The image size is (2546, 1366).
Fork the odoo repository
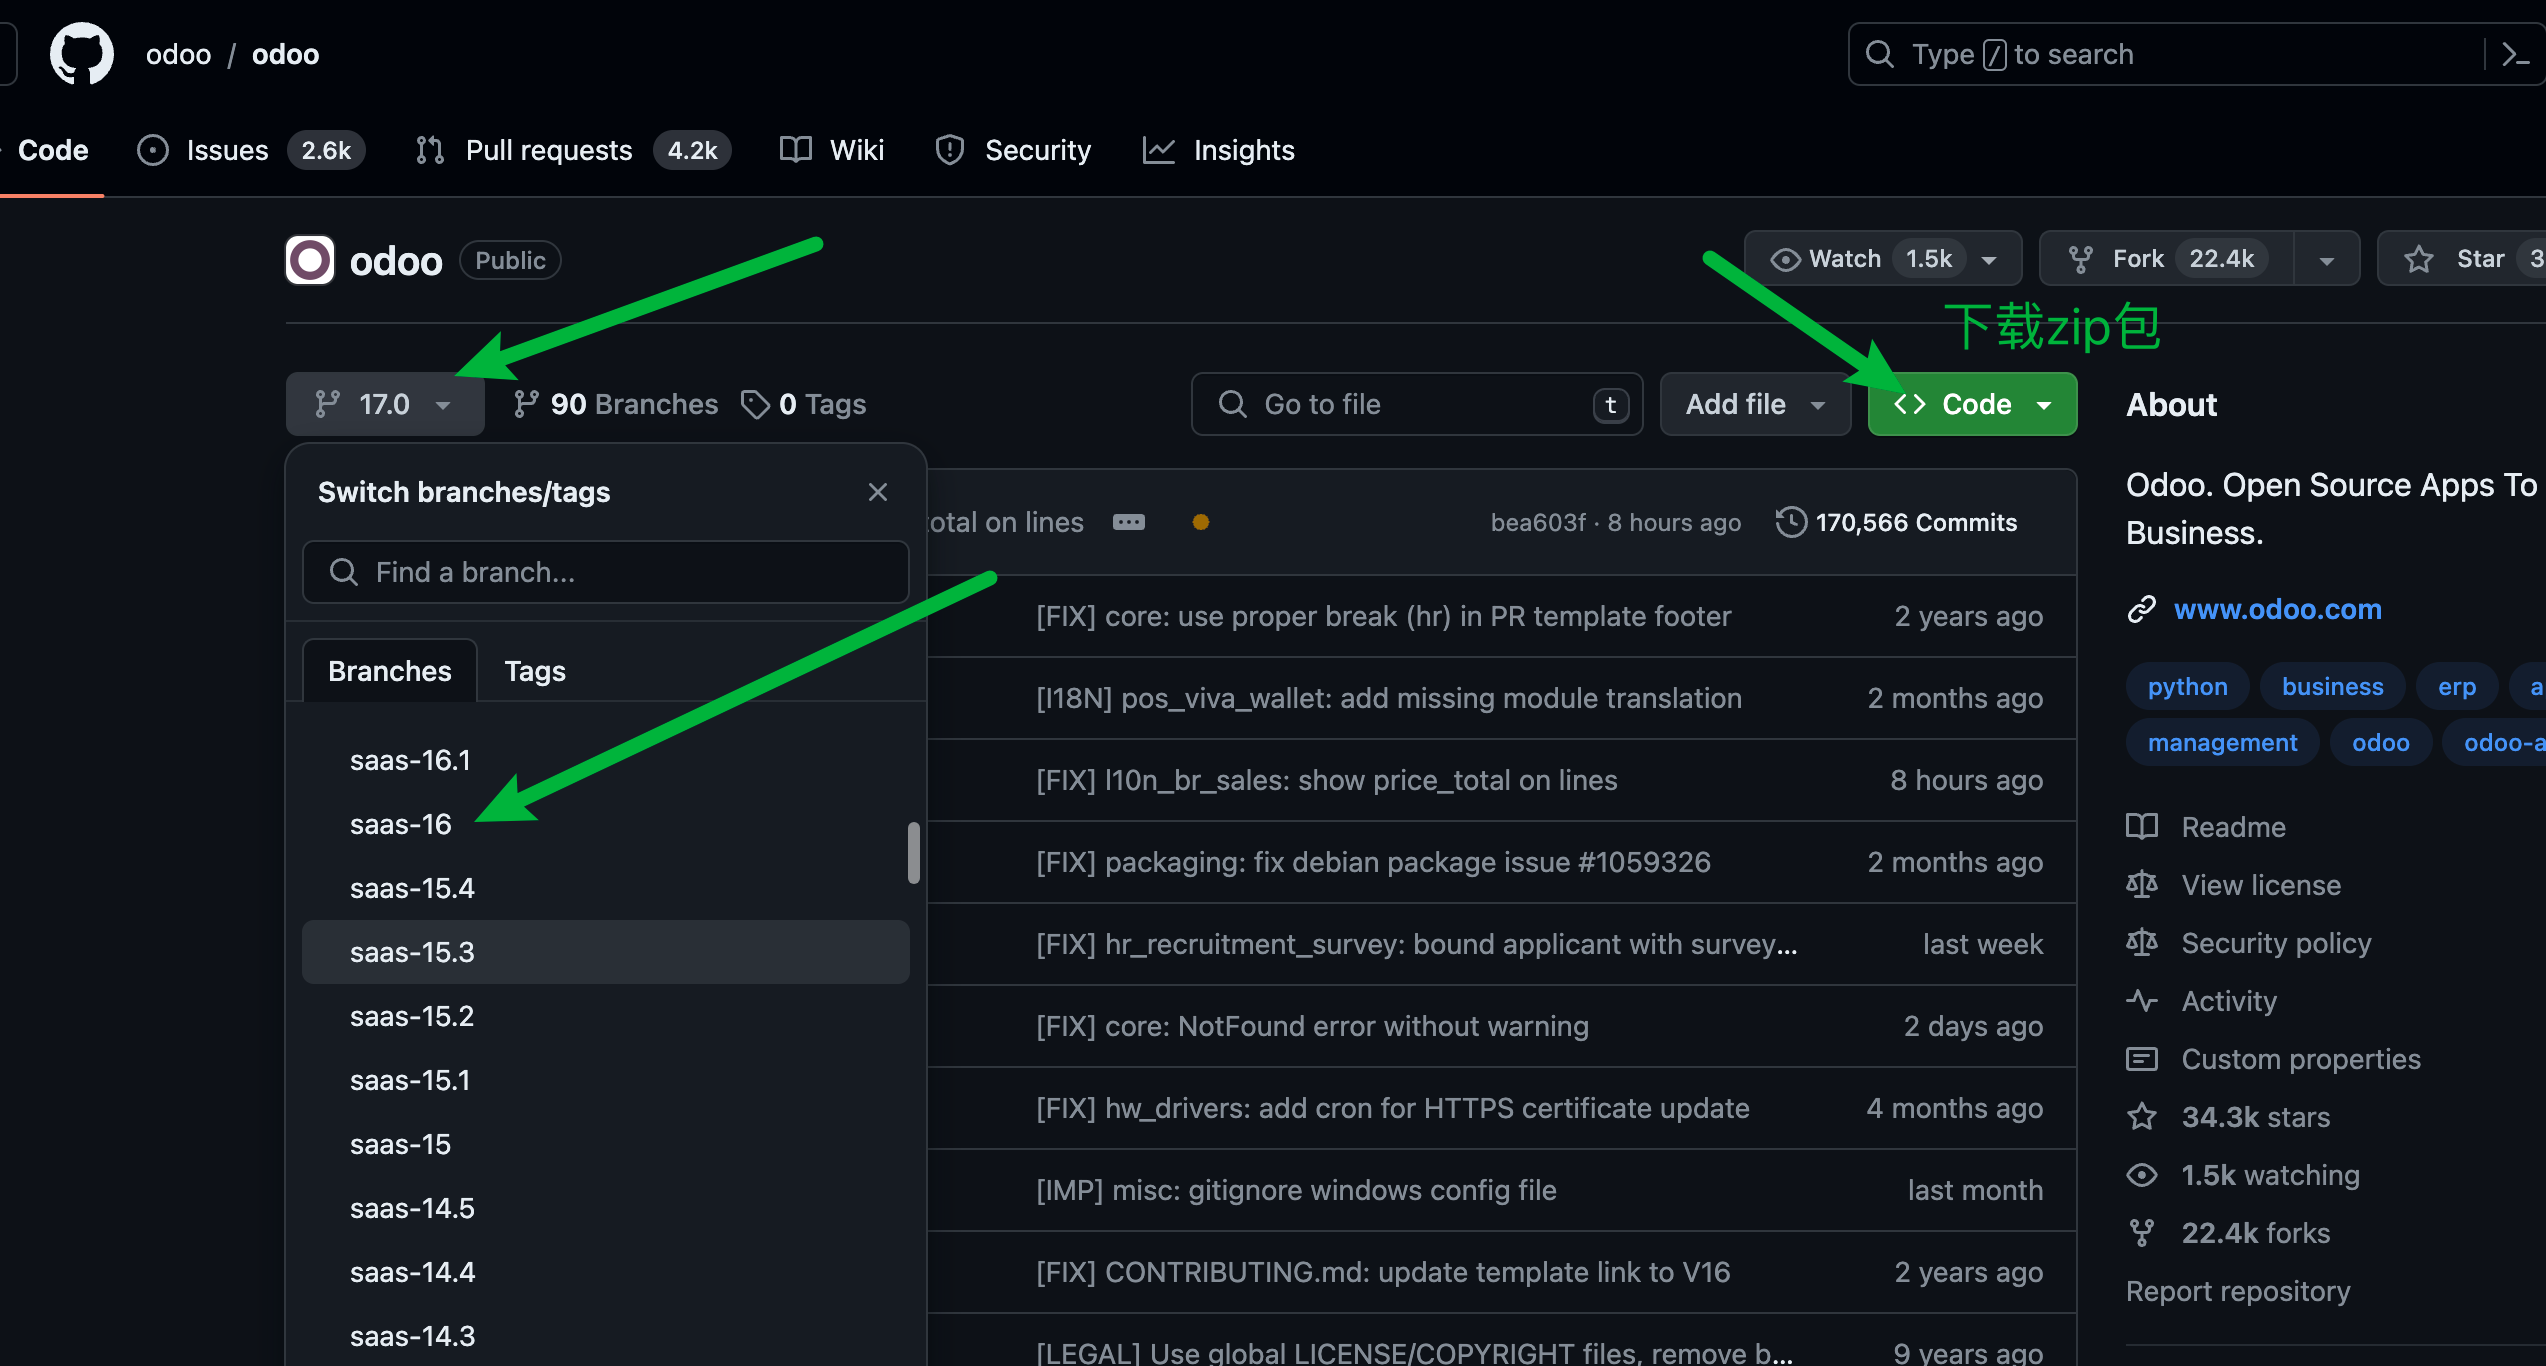(2166, 259)
